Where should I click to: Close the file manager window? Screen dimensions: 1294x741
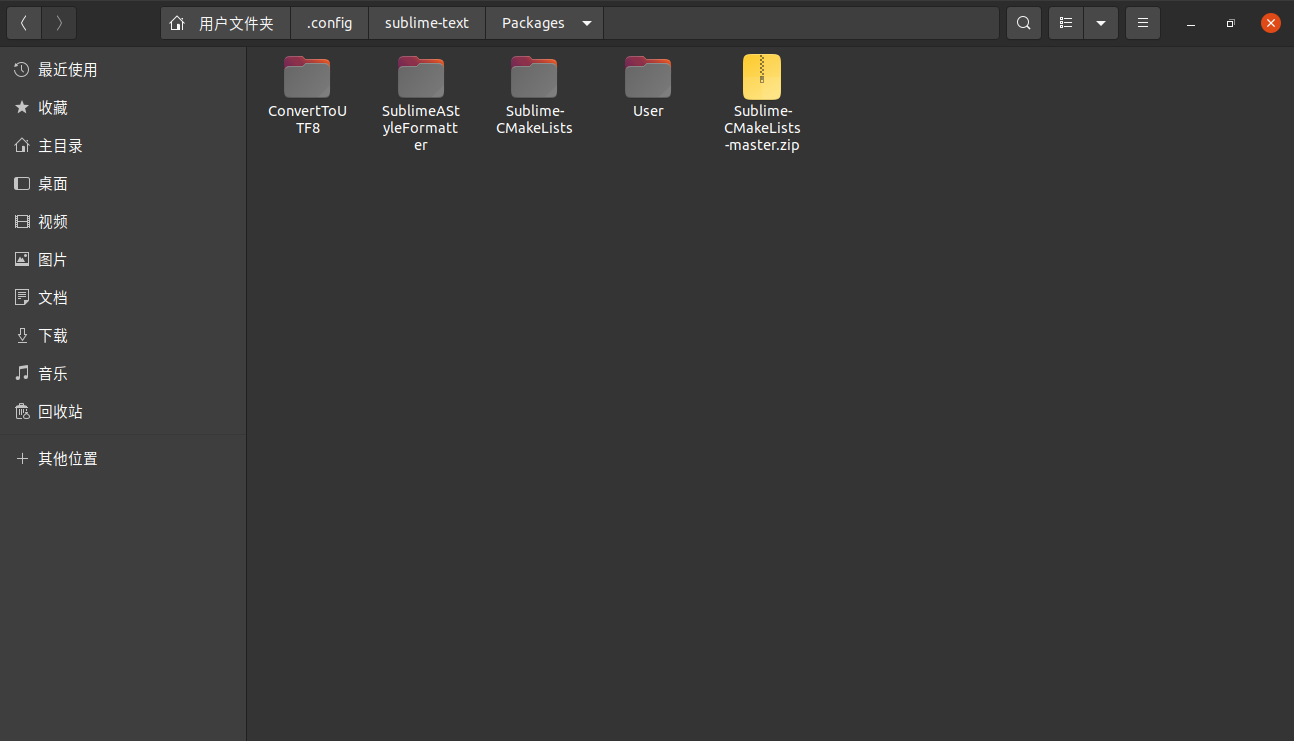1270,23
